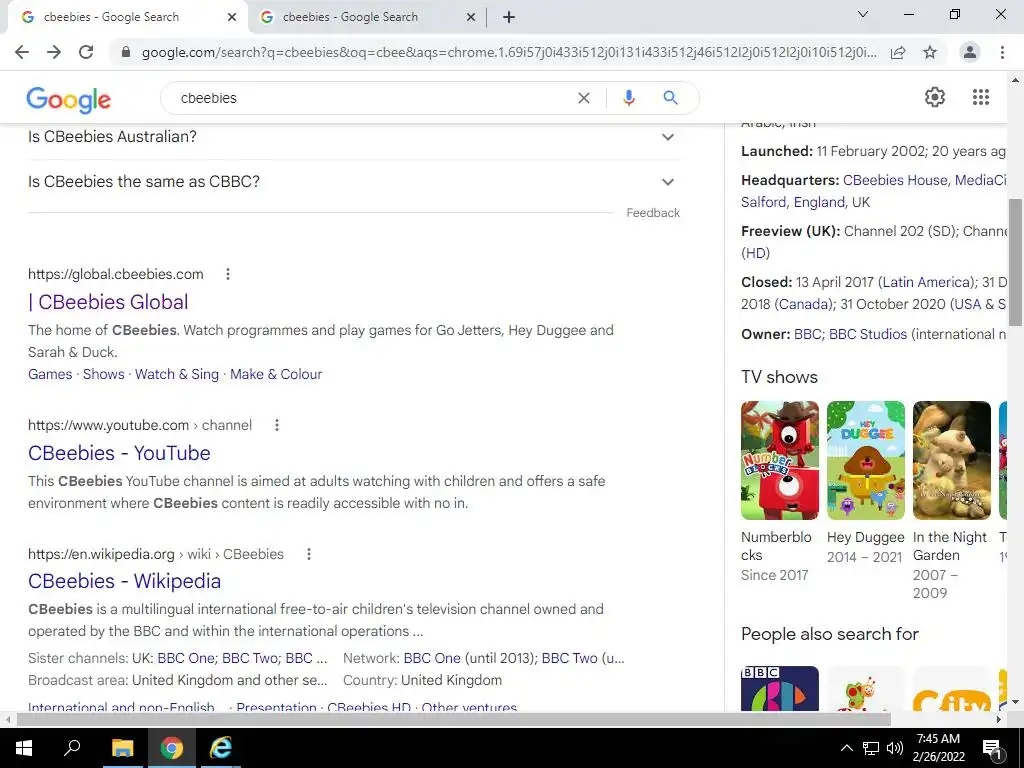Screen dimensions: 1024x768
Task: Click the Google logo
Action: click(69, 99)
